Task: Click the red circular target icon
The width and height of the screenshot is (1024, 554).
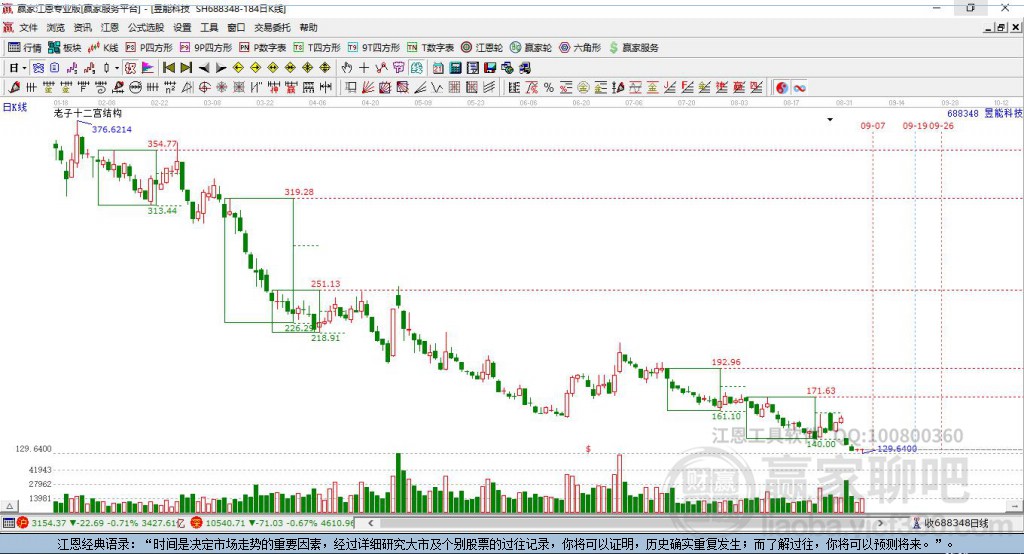Action: (204, 87)
